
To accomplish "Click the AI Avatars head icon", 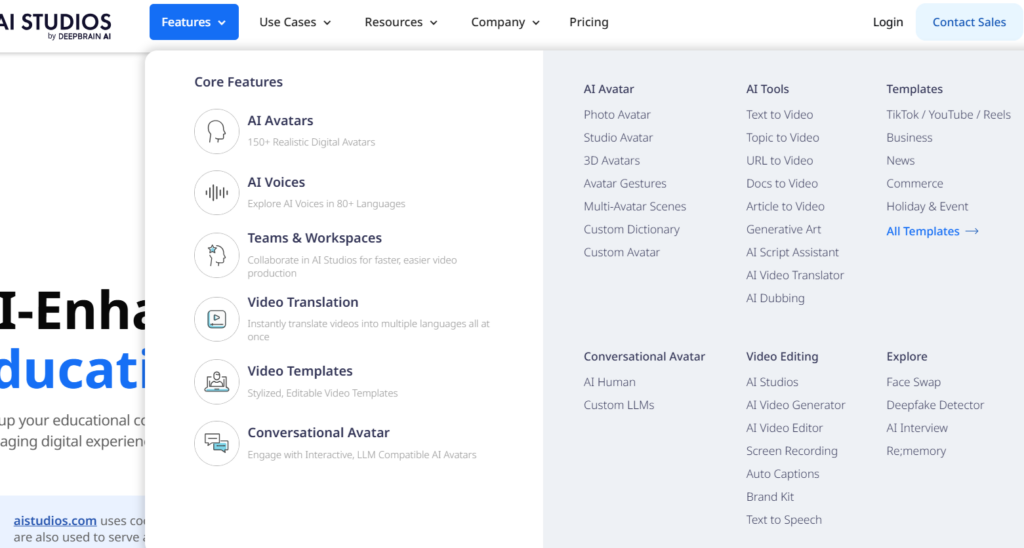I will point(216,131).
